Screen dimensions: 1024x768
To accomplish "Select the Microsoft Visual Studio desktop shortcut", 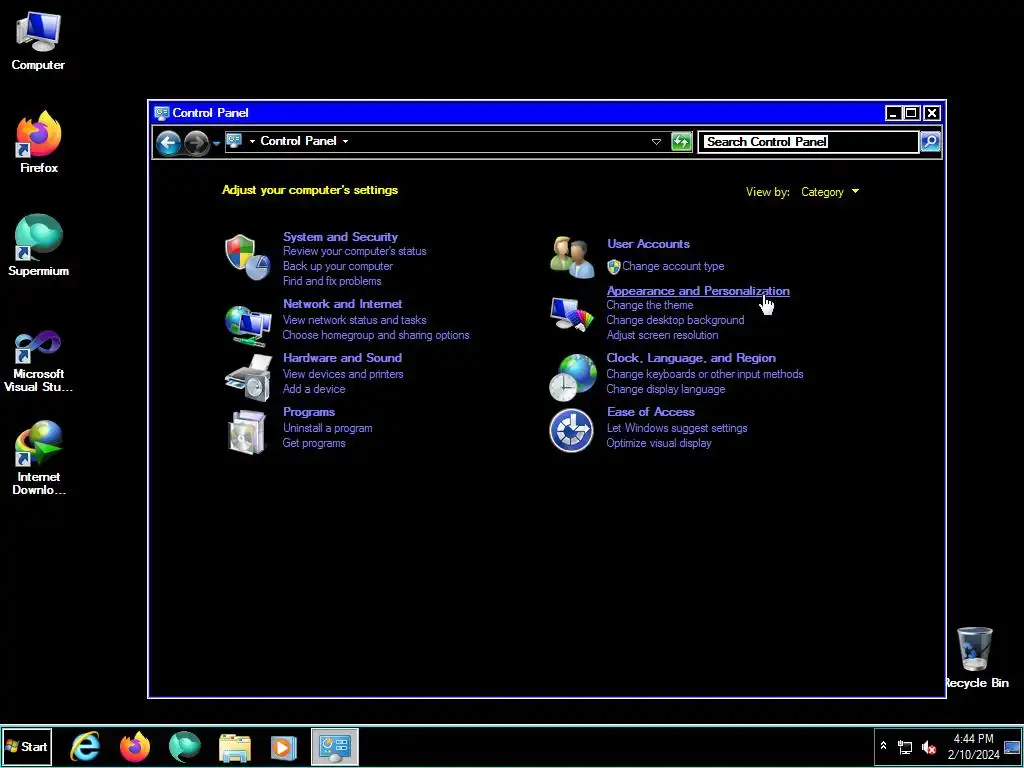I will coord(39,360).
